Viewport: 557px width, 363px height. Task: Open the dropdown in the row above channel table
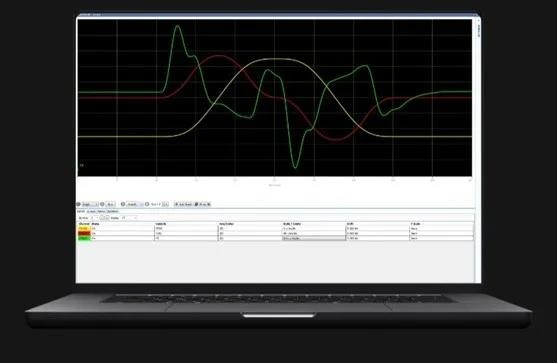[129, 218]
